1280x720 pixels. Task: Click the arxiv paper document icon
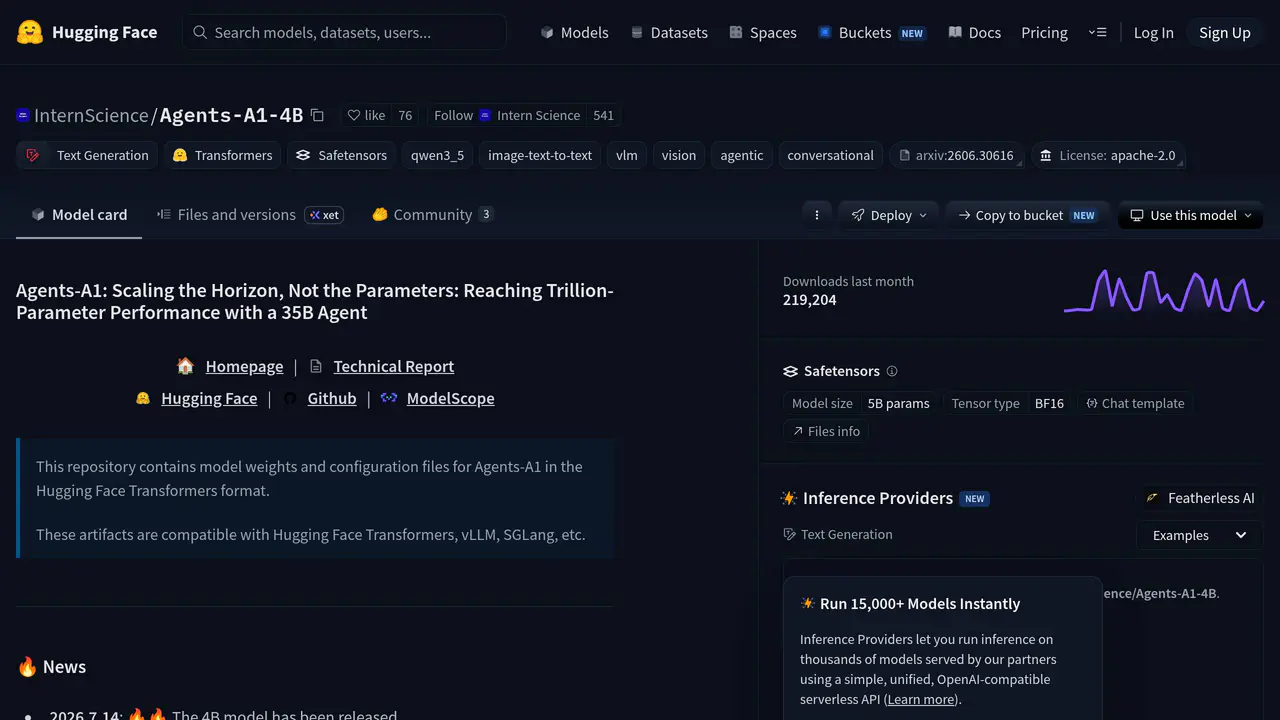coord(905,155)
